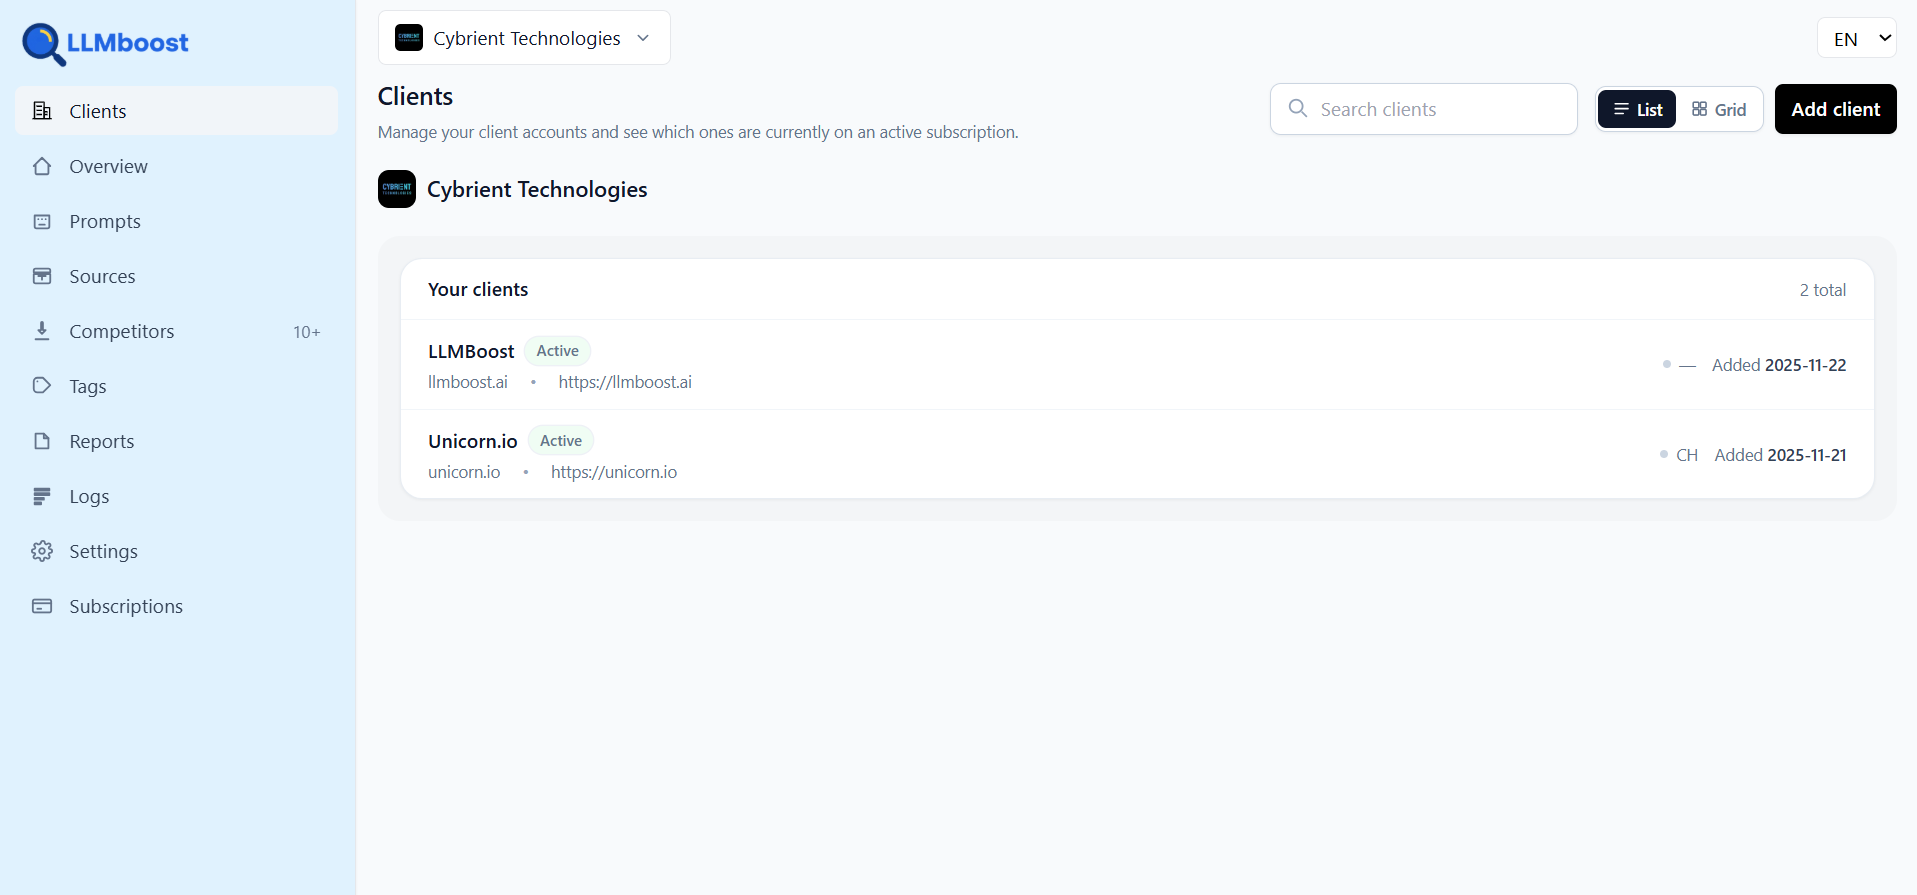Image resolution: width=1917 pixels, height=895 pixels.
Task: Switch to List view
Action: tap(1637, 110)
